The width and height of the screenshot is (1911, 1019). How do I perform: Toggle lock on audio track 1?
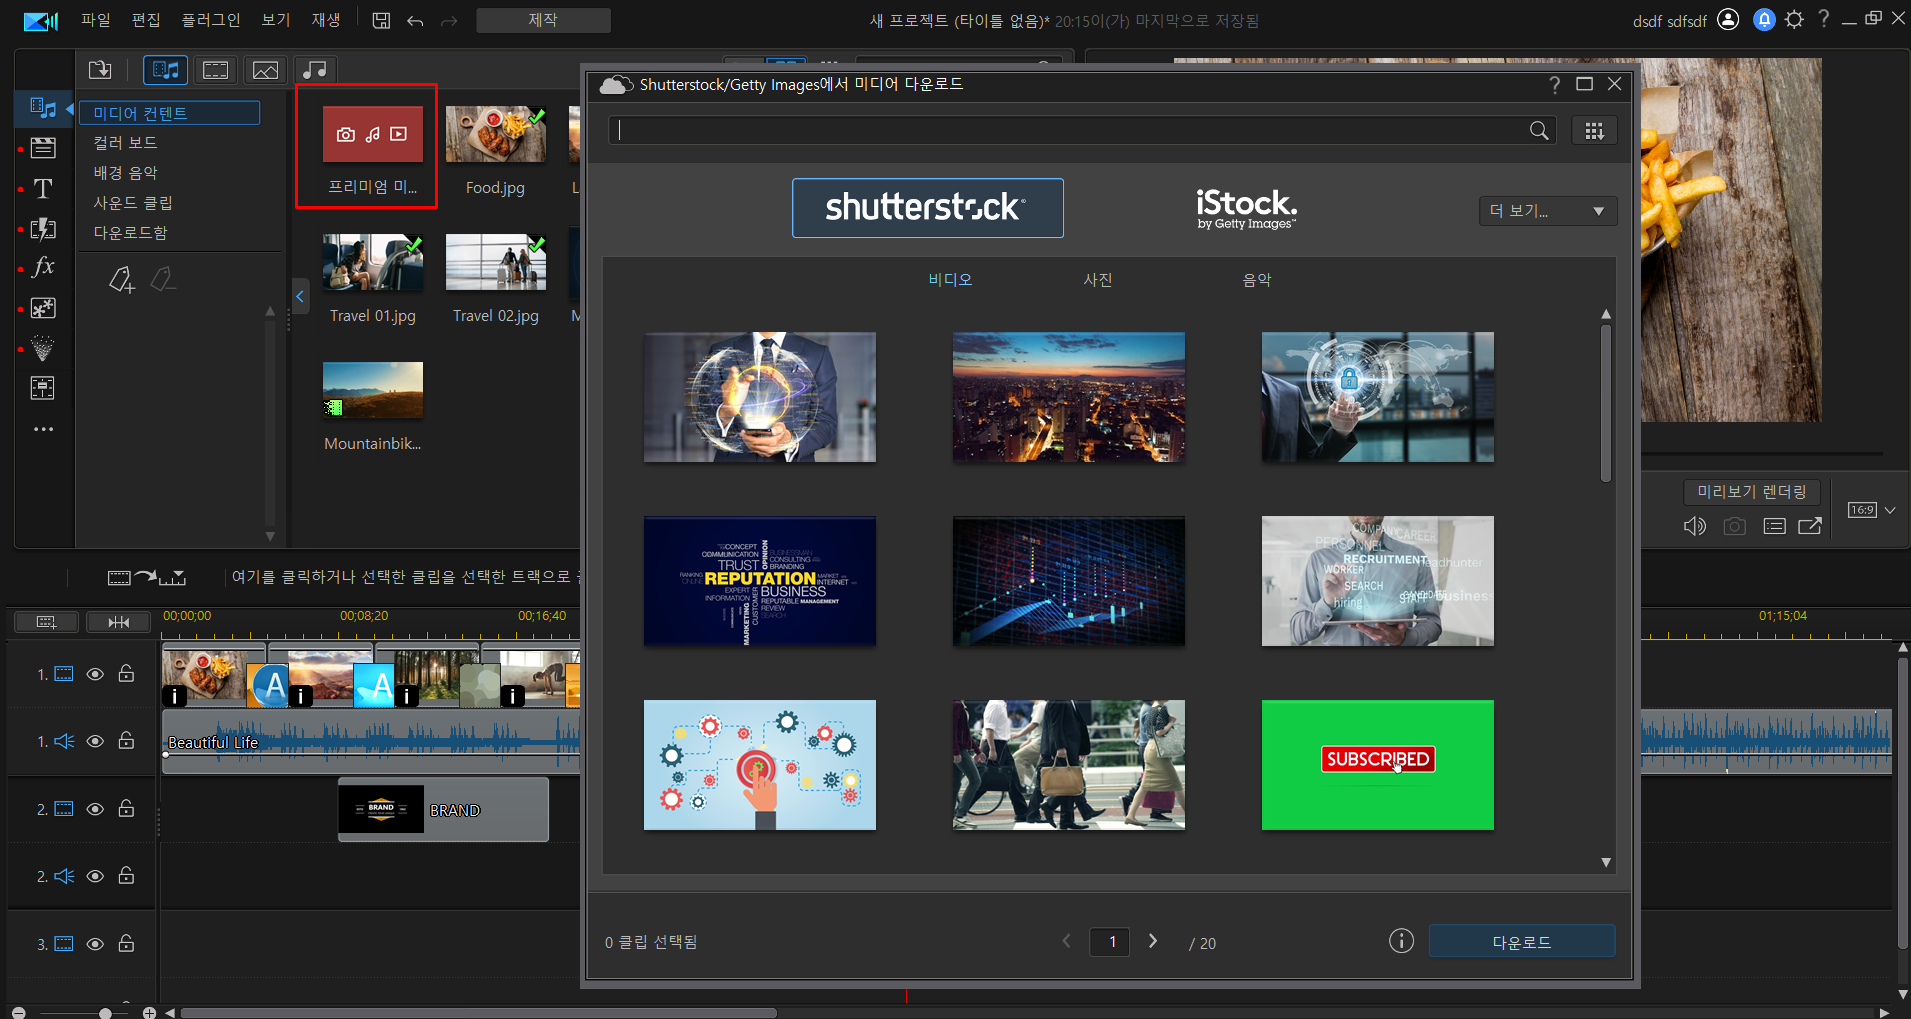[126, 741]
